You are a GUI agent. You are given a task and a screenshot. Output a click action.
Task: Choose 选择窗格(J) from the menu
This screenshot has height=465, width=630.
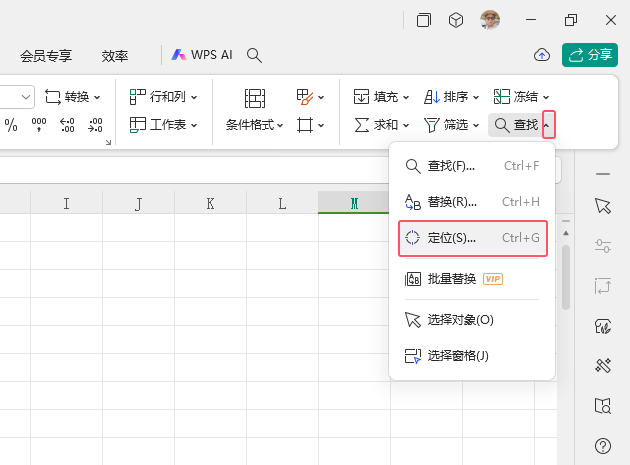click(x=472, y=356)
